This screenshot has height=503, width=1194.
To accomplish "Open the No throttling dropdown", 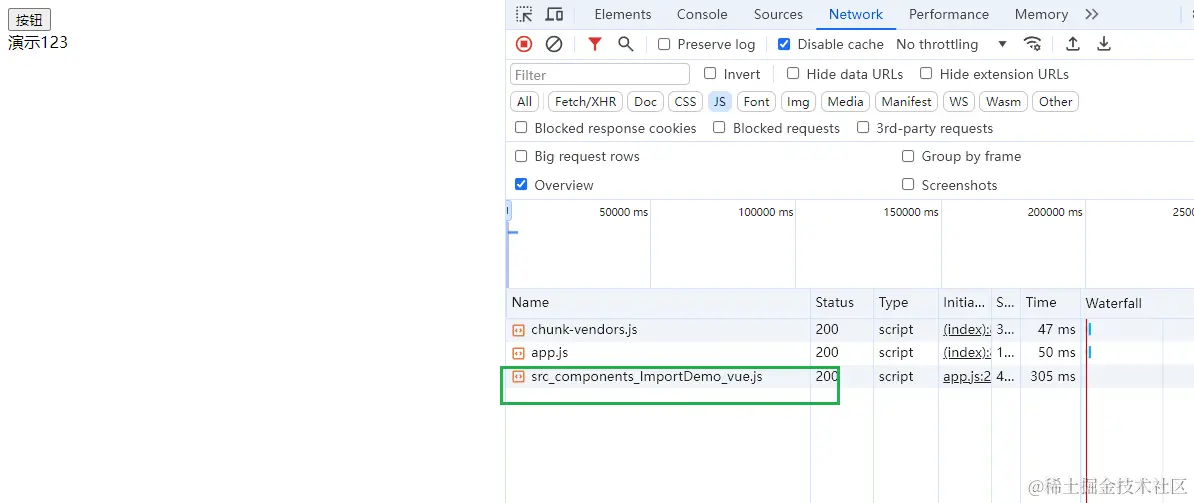I will pos(952,44).
